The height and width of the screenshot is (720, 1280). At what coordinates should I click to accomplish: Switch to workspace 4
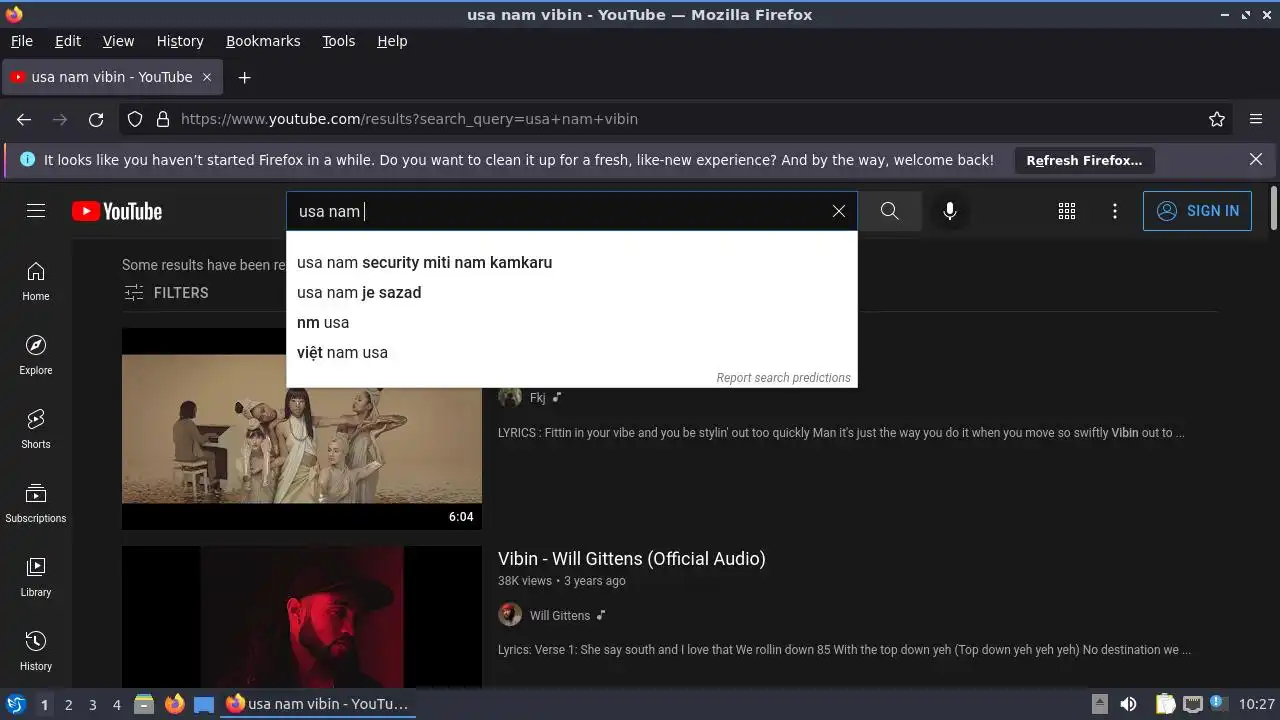[x=116, y=704]
